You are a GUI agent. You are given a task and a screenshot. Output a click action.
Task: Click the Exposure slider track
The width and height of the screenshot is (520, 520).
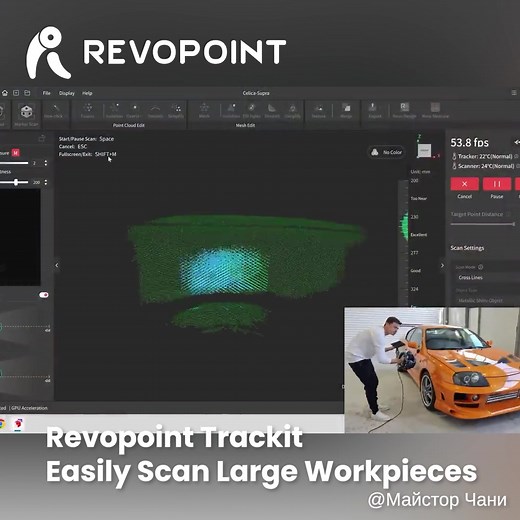14,163
